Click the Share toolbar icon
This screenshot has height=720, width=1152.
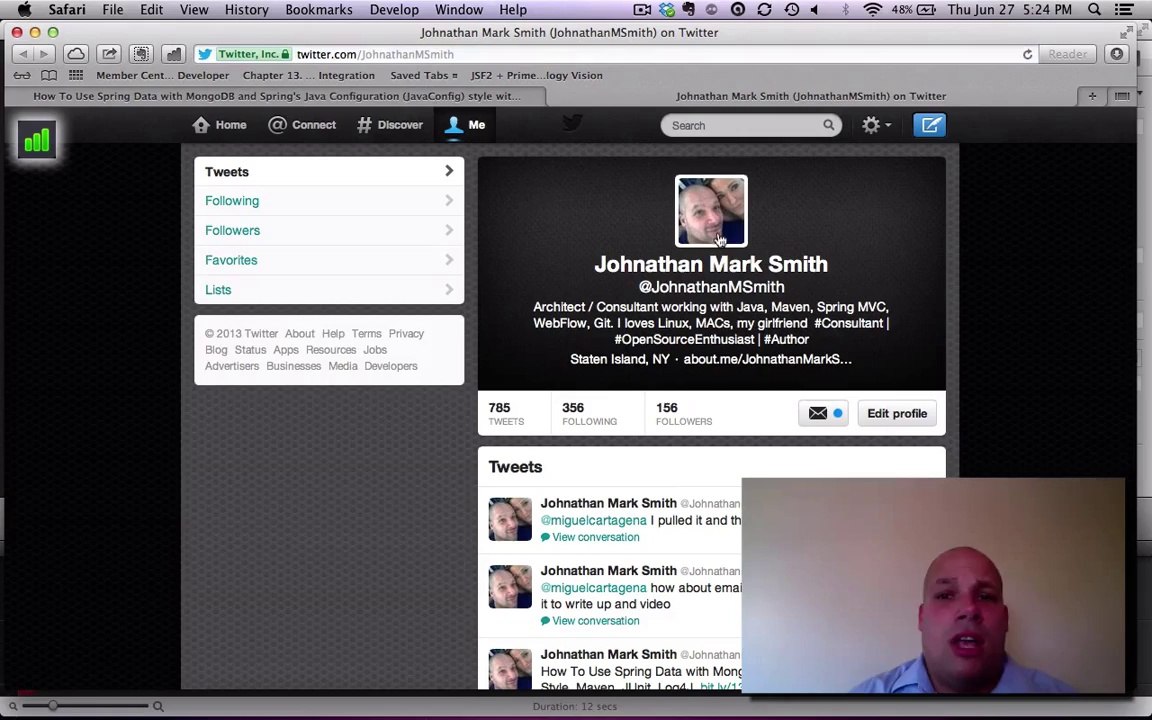coord(109,54)
